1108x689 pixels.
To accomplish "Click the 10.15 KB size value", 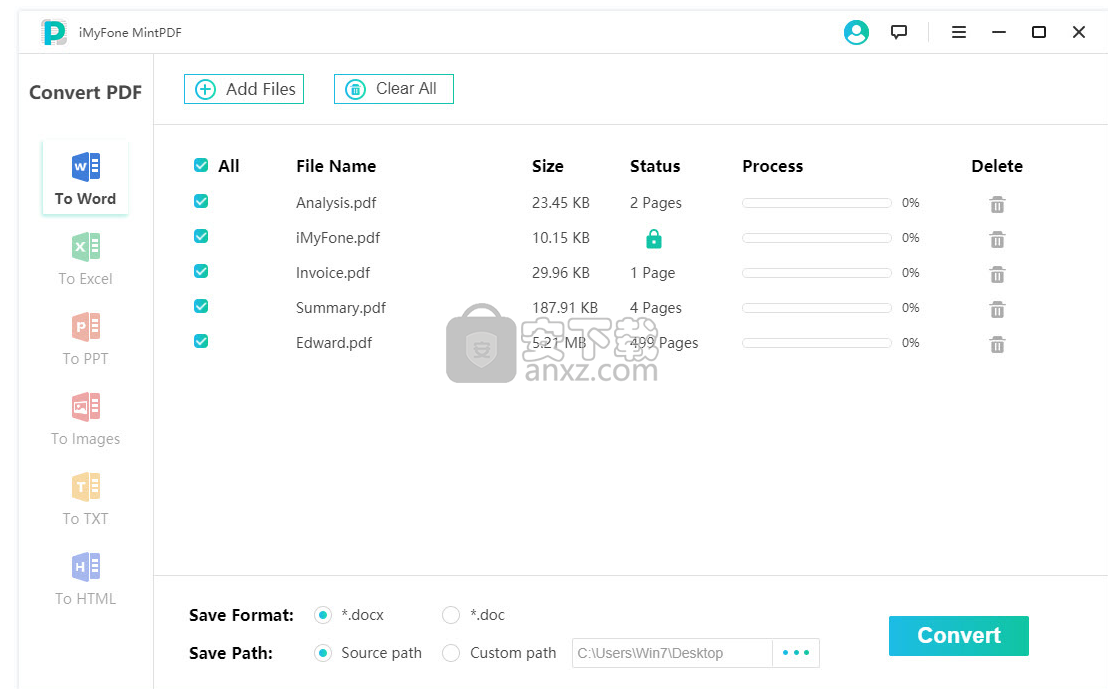I will [x=560, y=238].
